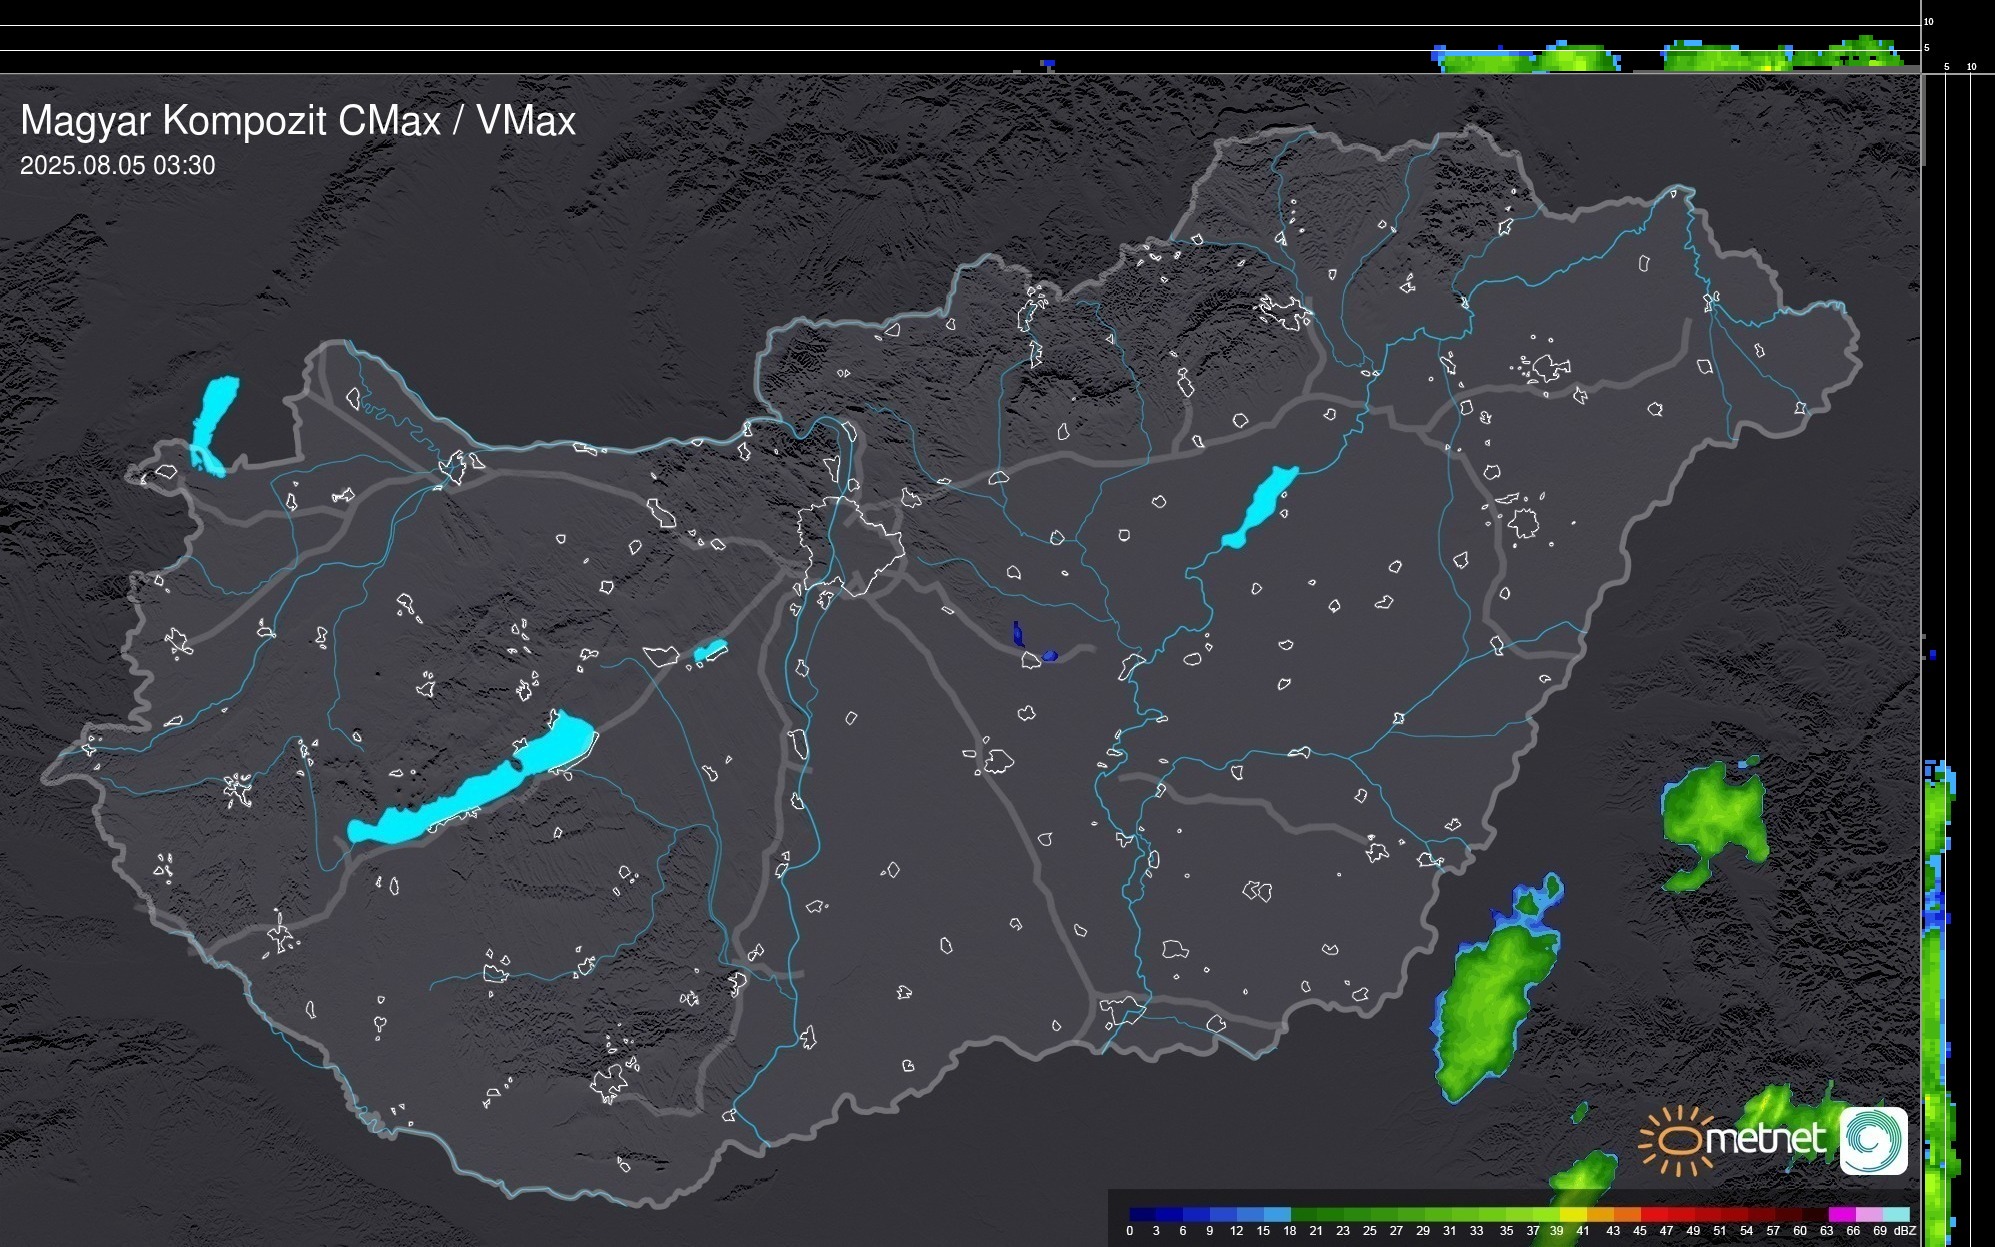Screen dimensions: 1995x1247
Task: Click the 2025.08.05 03:30 timestamp
Action: tap(117, 165)
